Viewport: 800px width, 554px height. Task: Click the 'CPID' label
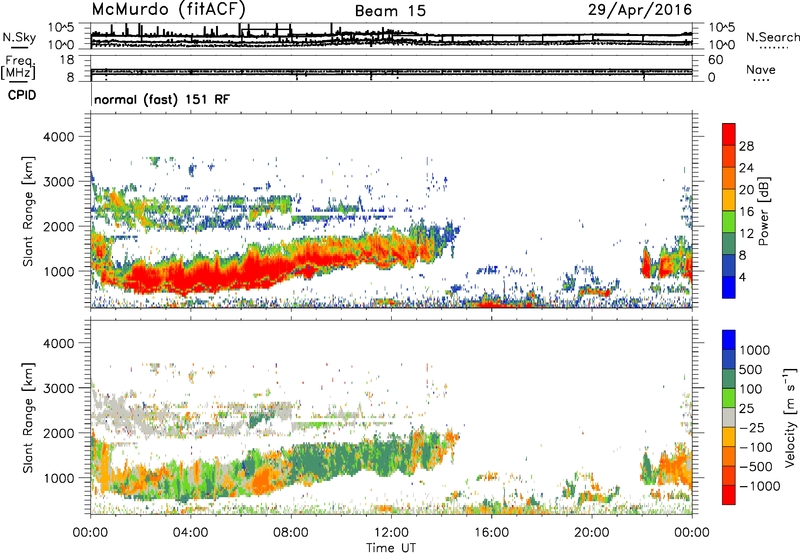click(x=22, y=95)
